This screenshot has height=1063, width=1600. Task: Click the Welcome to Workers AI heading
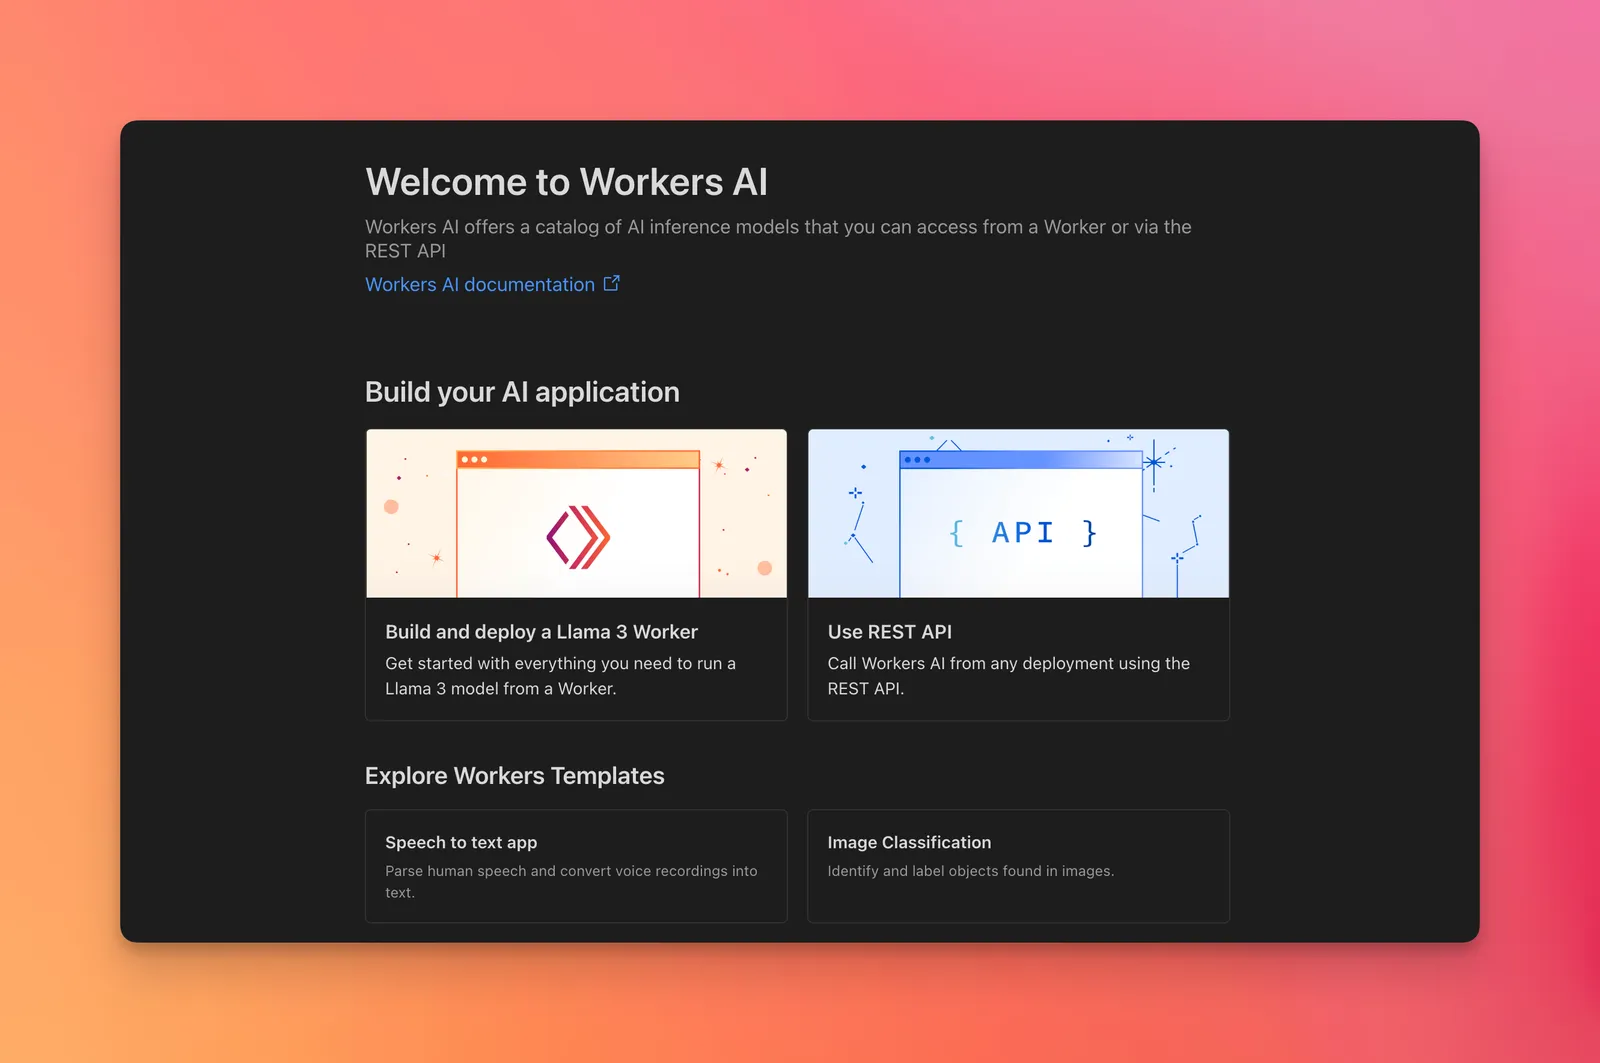tap(566, 182)
